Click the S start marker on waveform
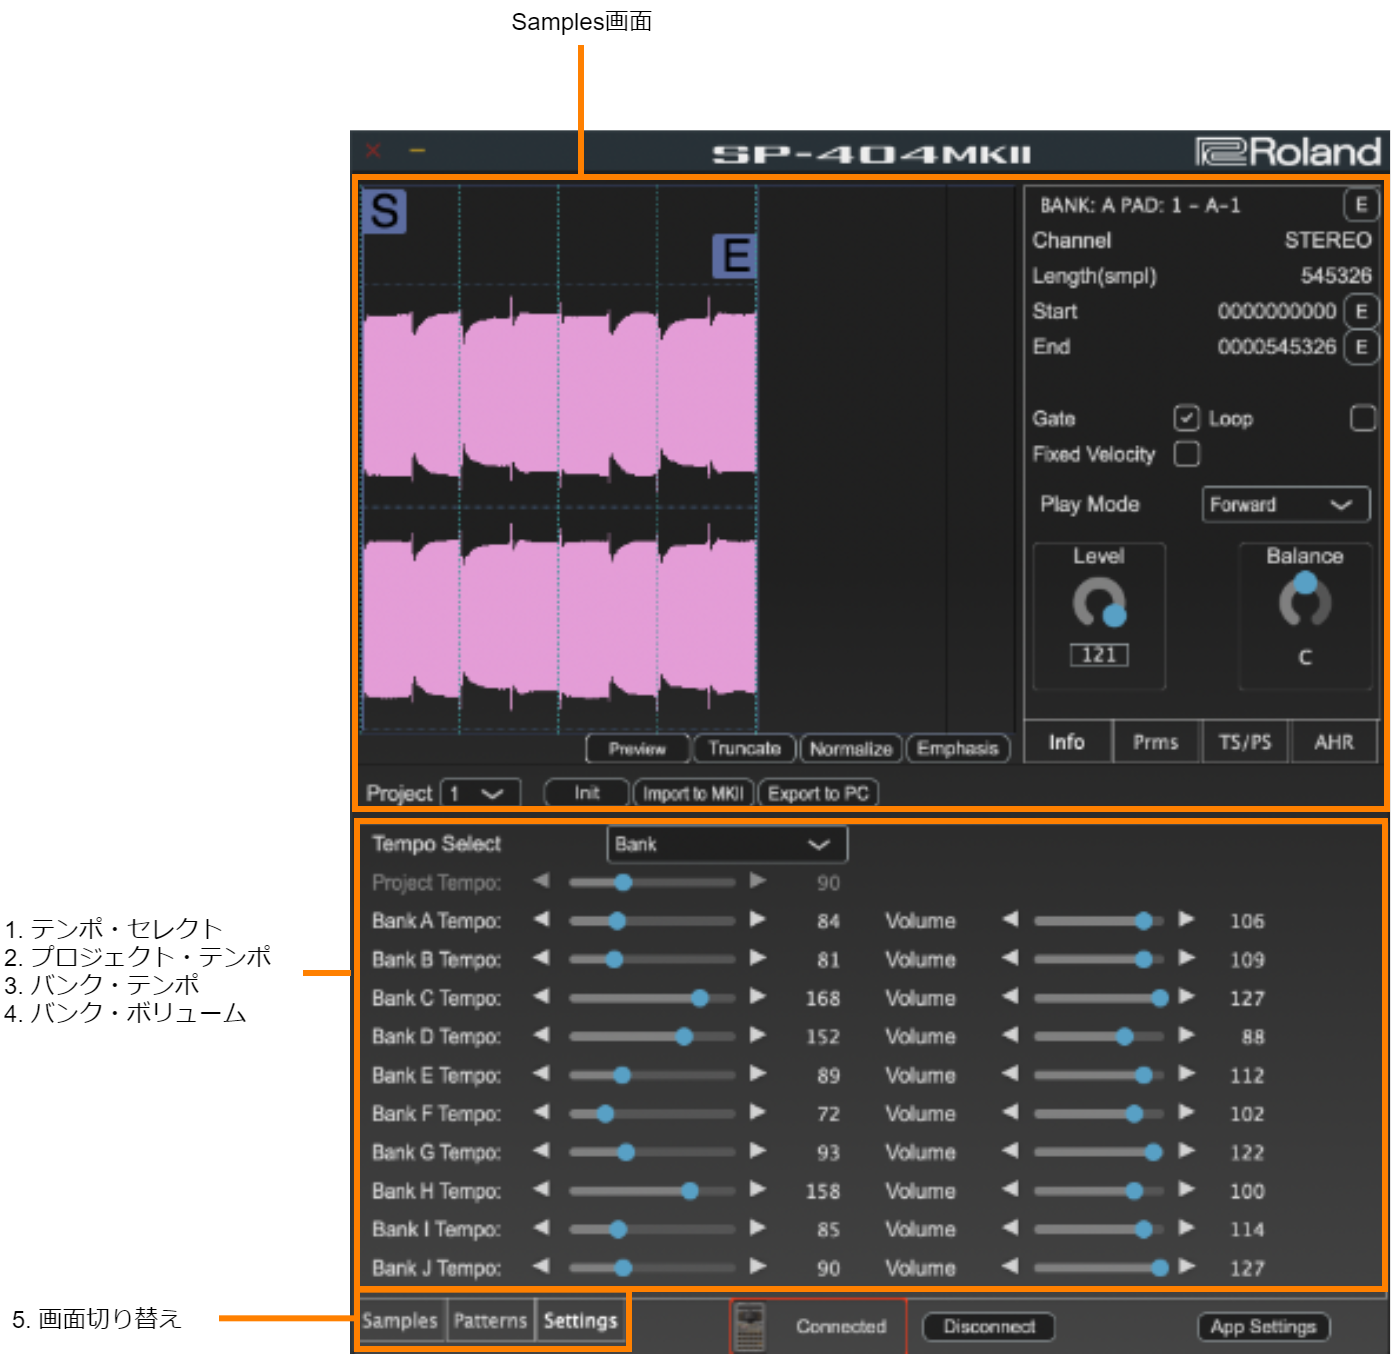Image resolution: width=1394 pixels, height=1356 pixels. (x=384, y=211)
